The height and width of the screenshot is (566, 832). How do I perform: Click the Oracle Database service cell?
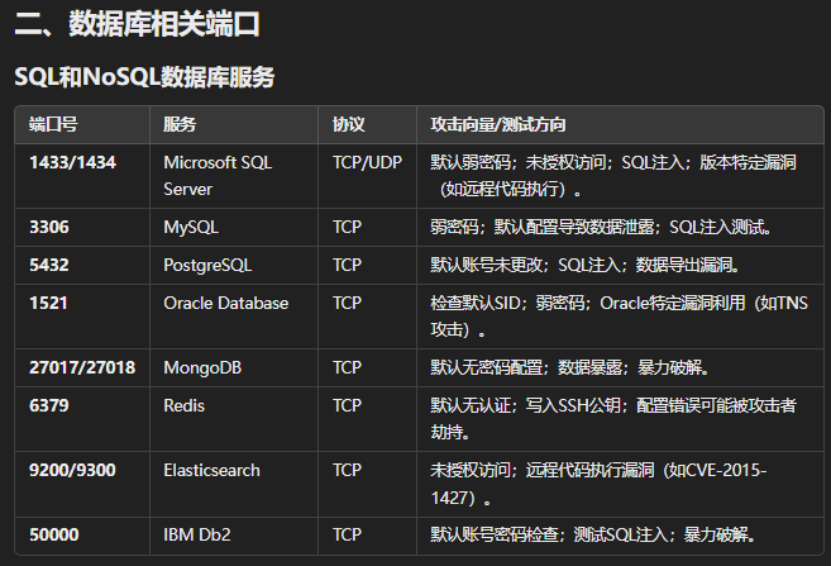click(226, 303)
